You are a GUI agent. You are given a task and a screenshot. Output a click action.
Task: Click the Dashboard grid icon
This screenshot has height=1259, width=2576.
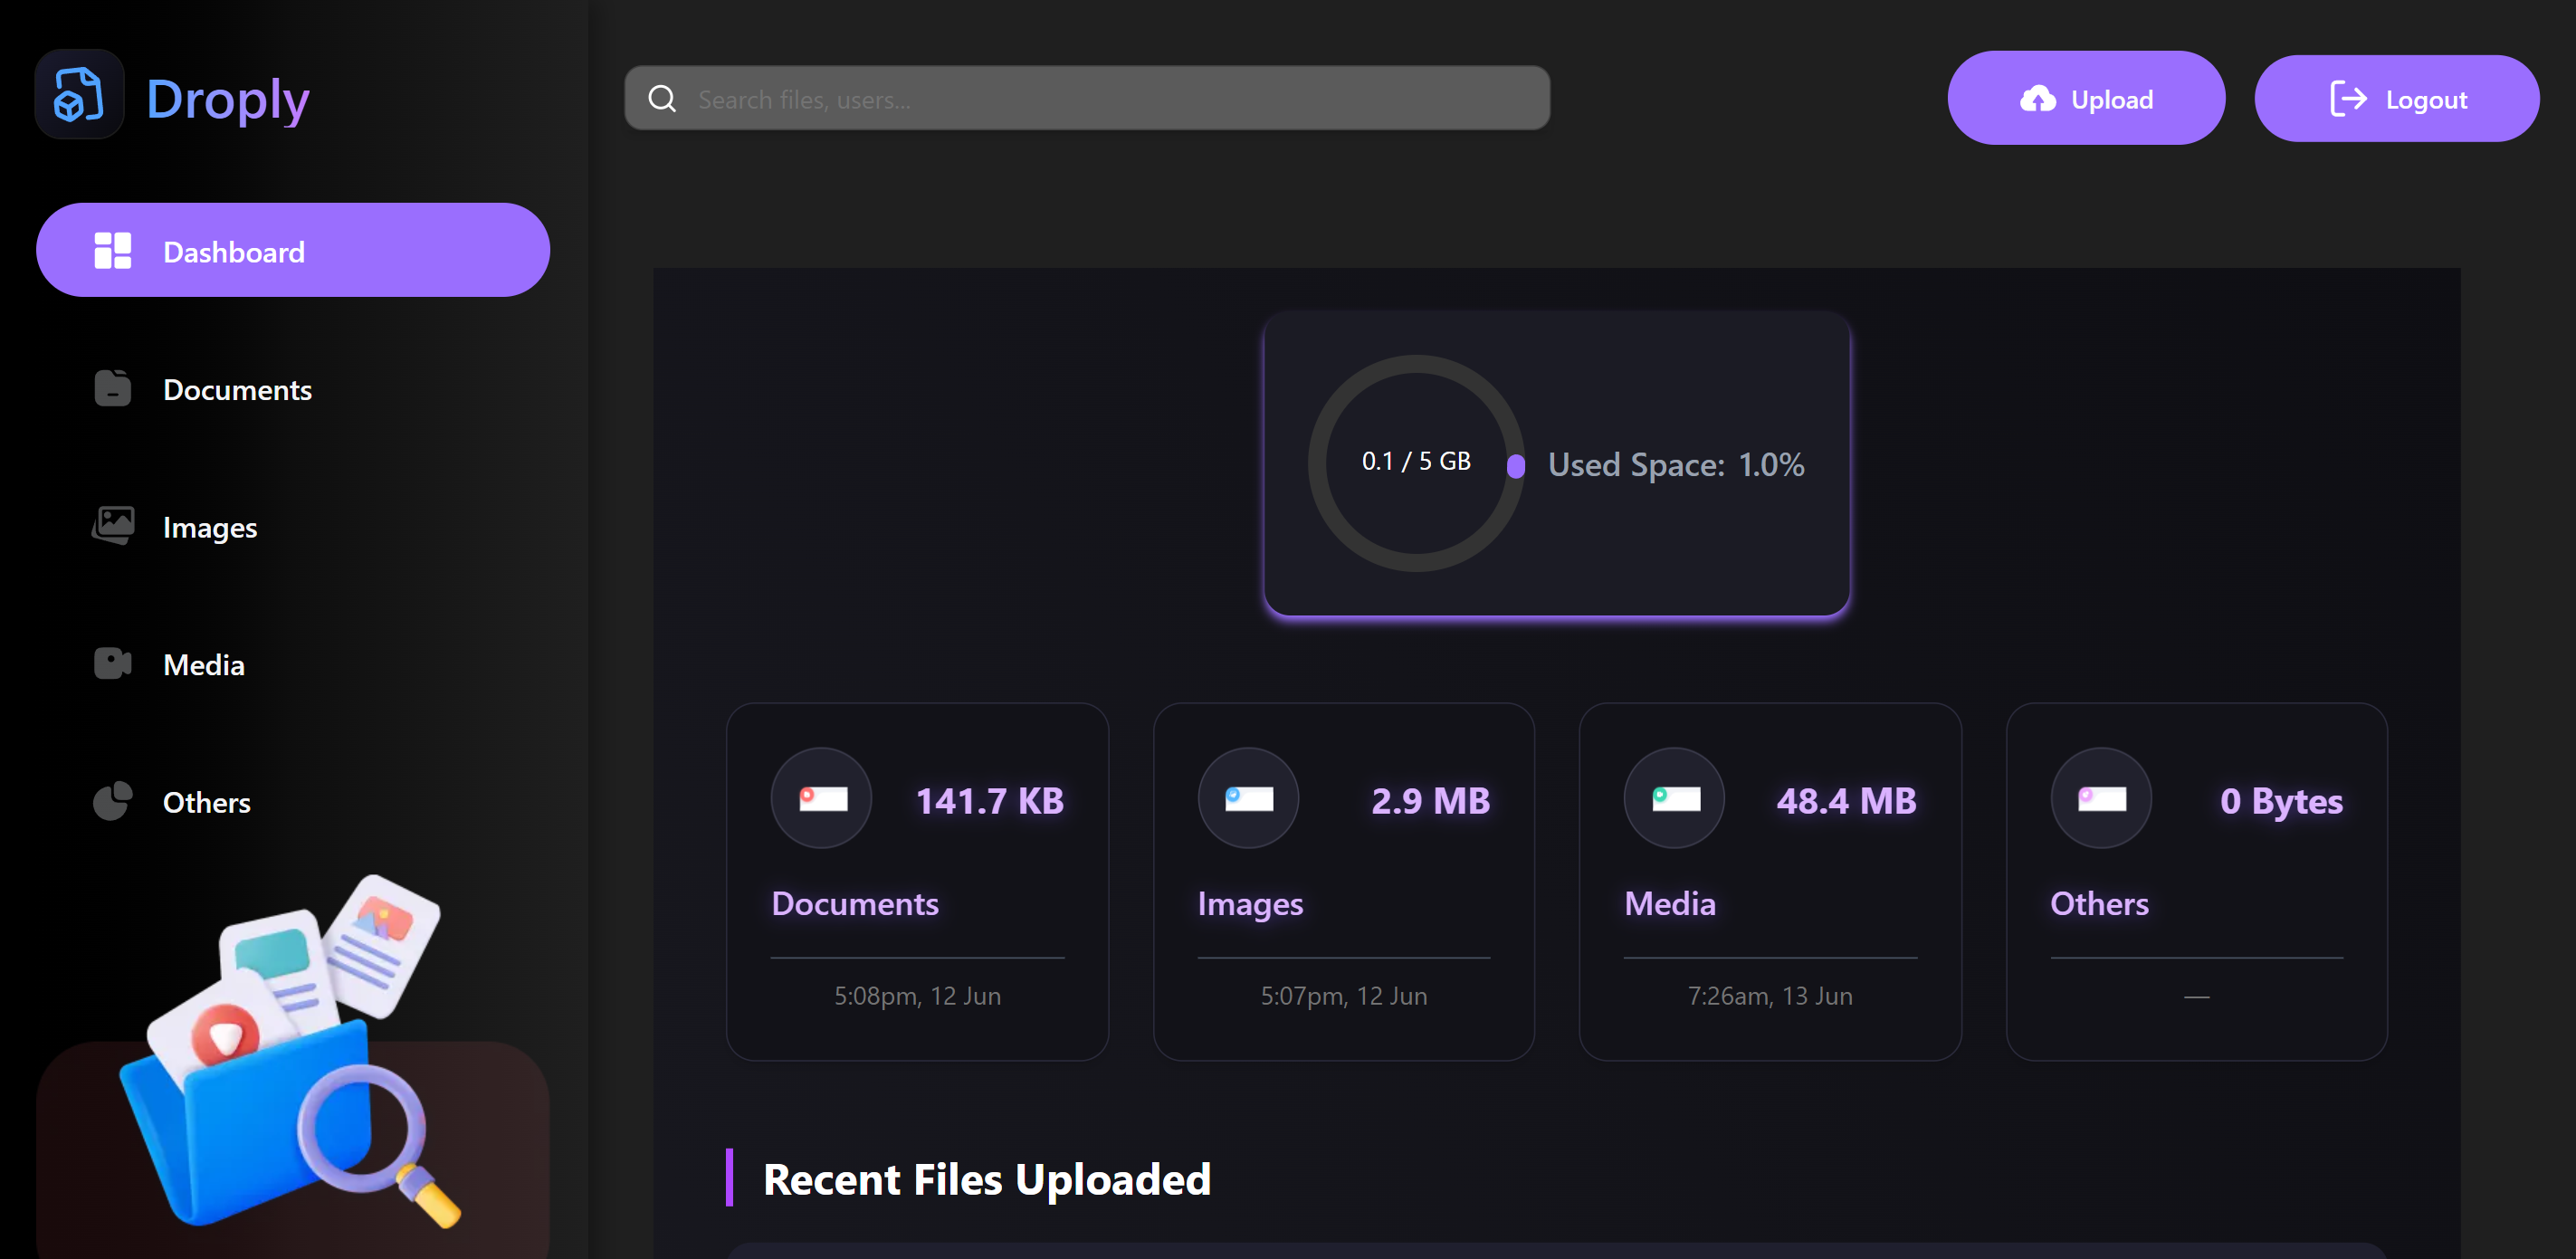pos(112,251)
